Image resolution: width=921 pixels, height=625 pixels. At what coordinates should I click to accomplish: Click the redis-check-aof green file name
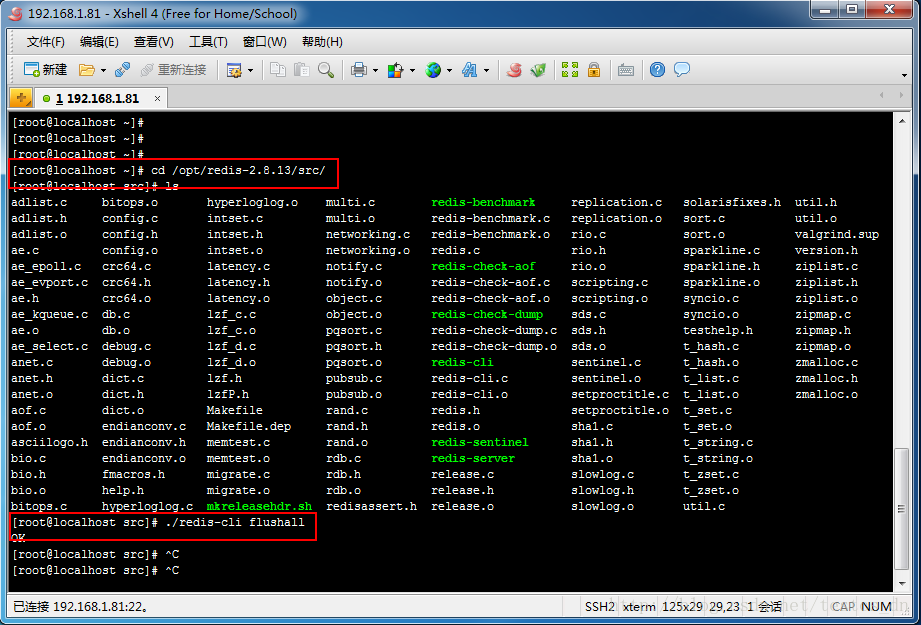point(483,266)
